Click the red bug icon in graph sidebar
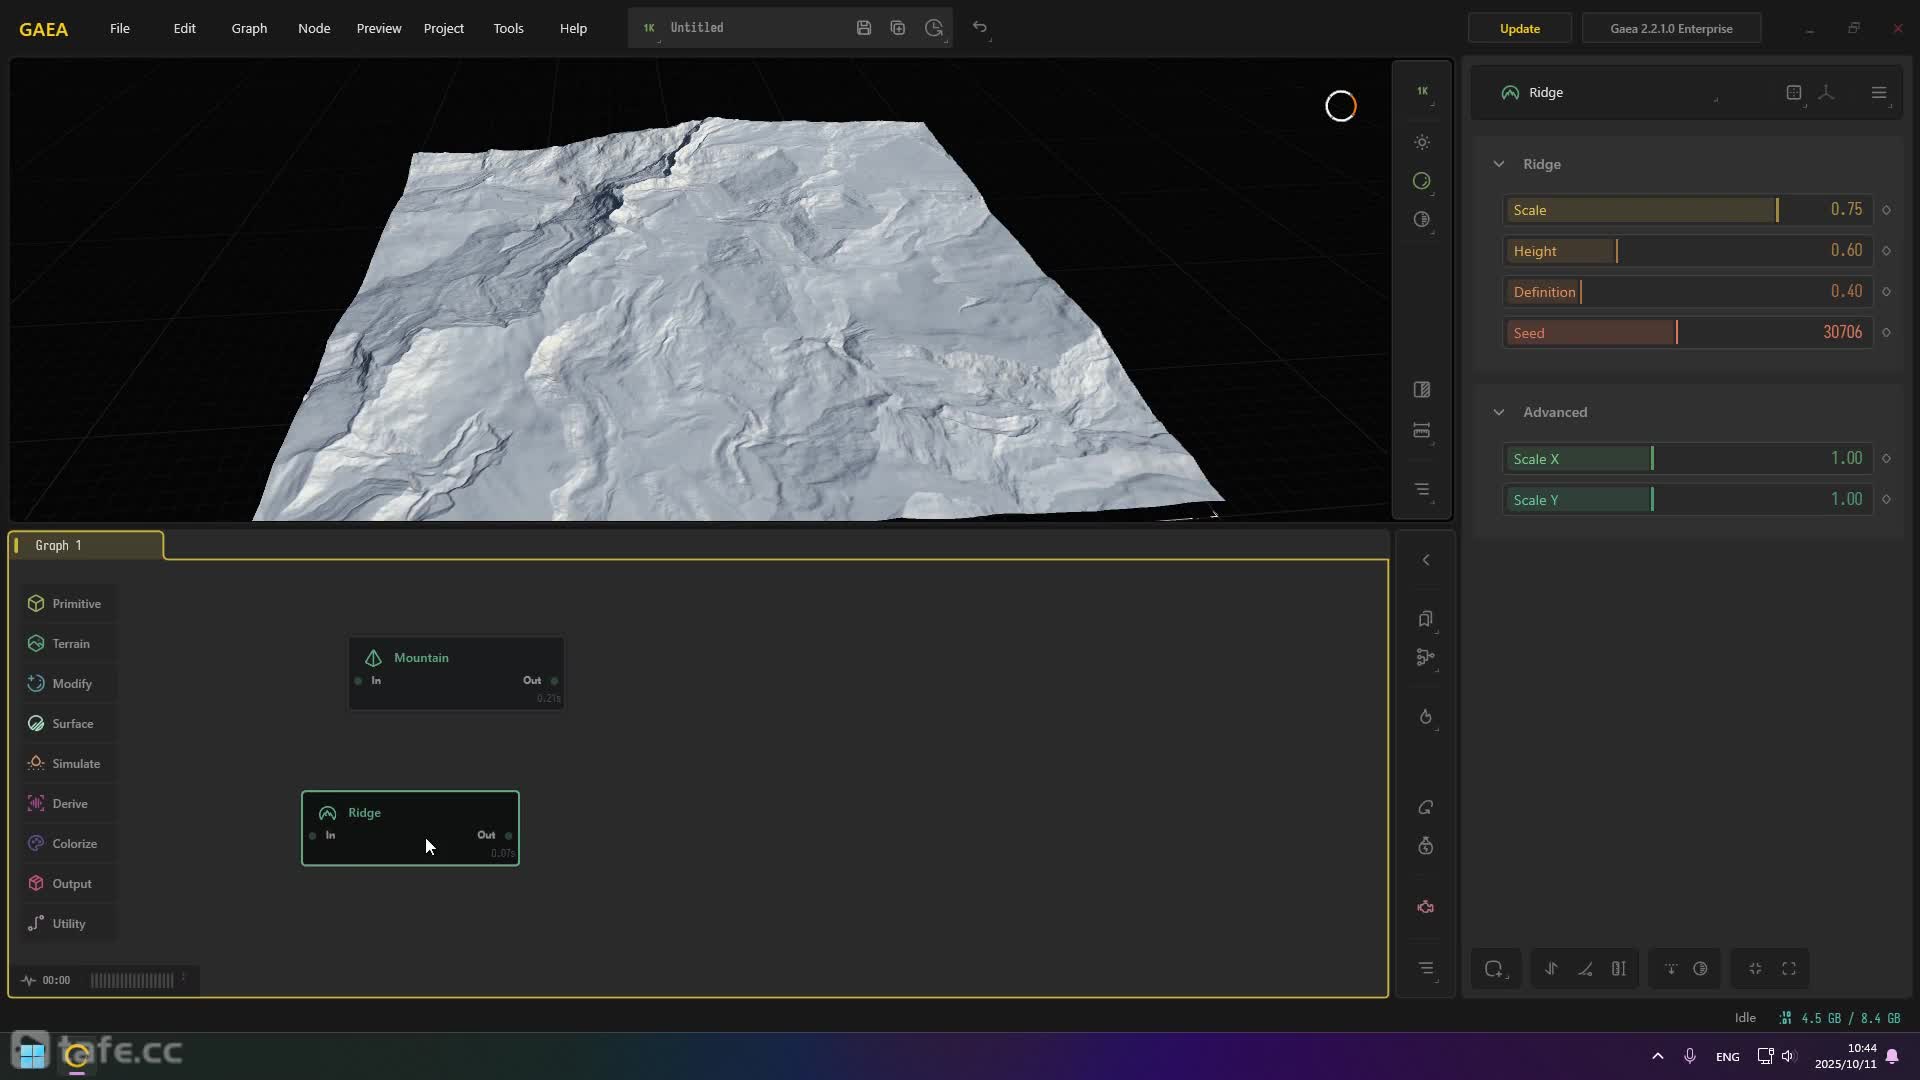1920x1080 pixels. tap(1426, 907)
